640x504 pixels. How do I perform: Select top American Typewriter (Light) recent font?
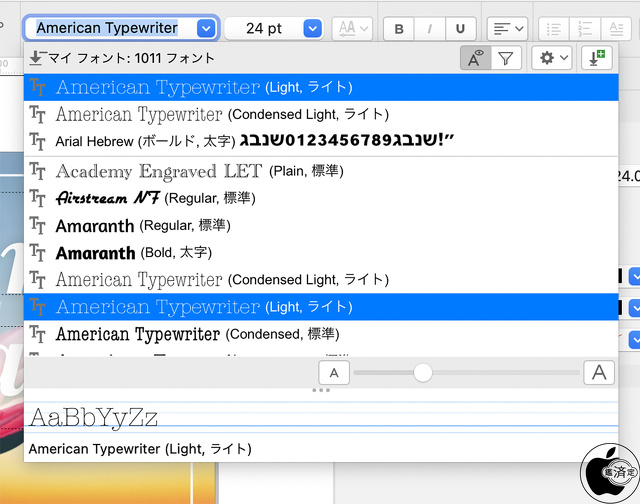(321, 87)
